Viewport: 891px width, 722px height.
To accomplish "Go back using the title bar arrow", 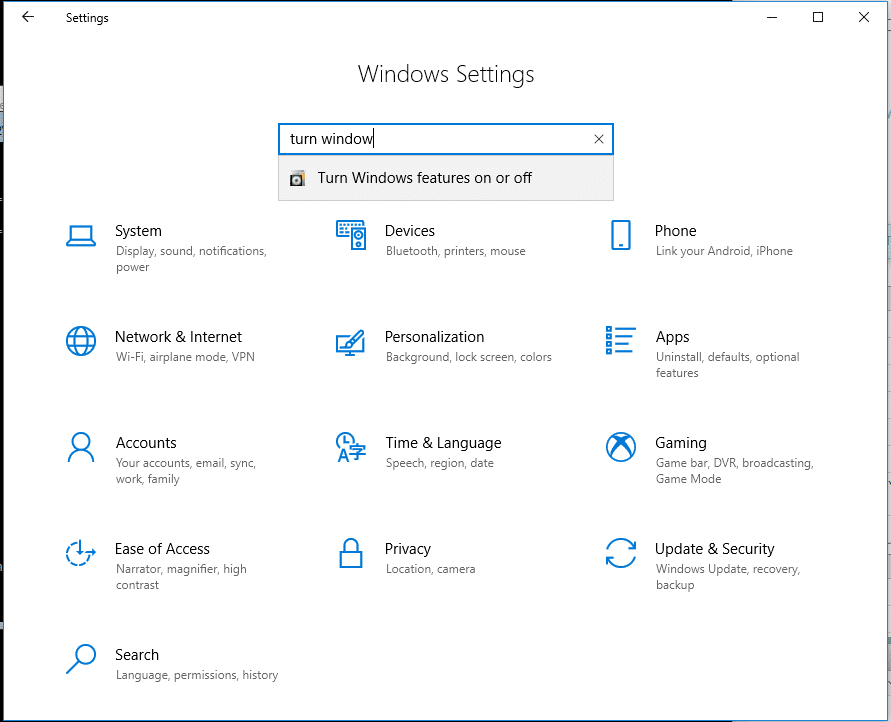I will pyautogui.click(x=28, y=17).
